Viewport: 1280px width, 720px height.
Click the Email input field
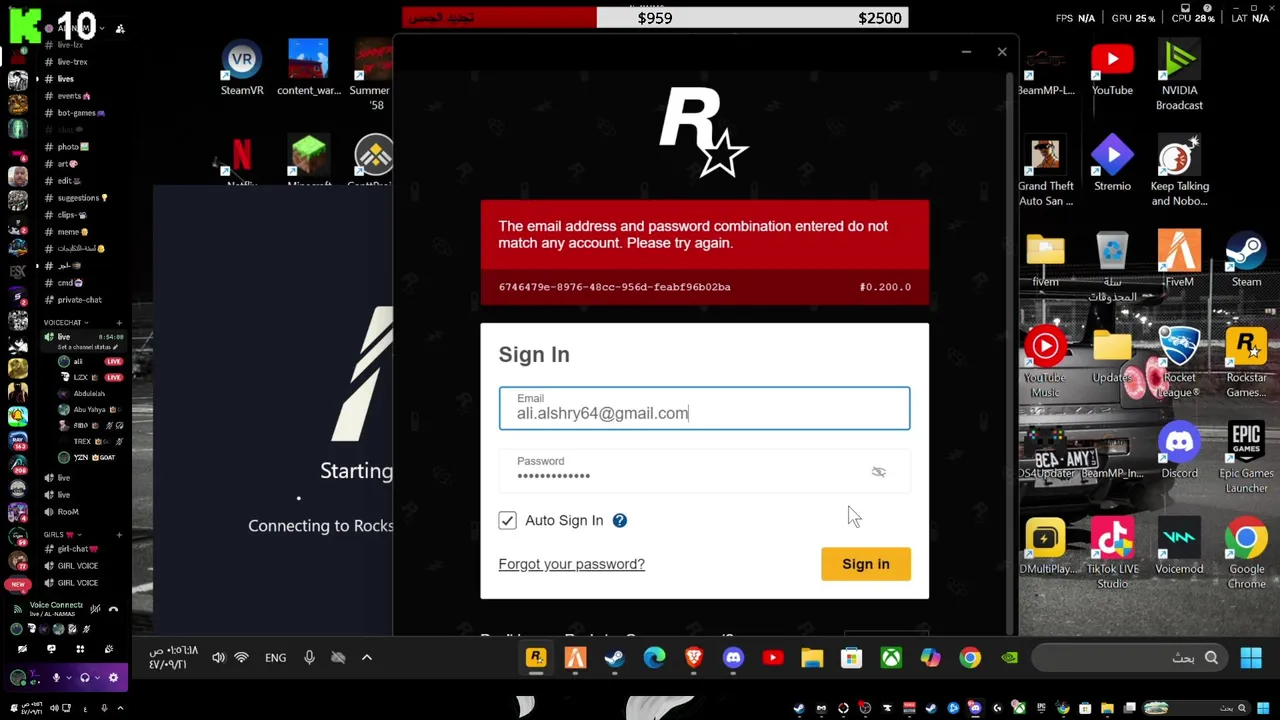tap(704, 408)
